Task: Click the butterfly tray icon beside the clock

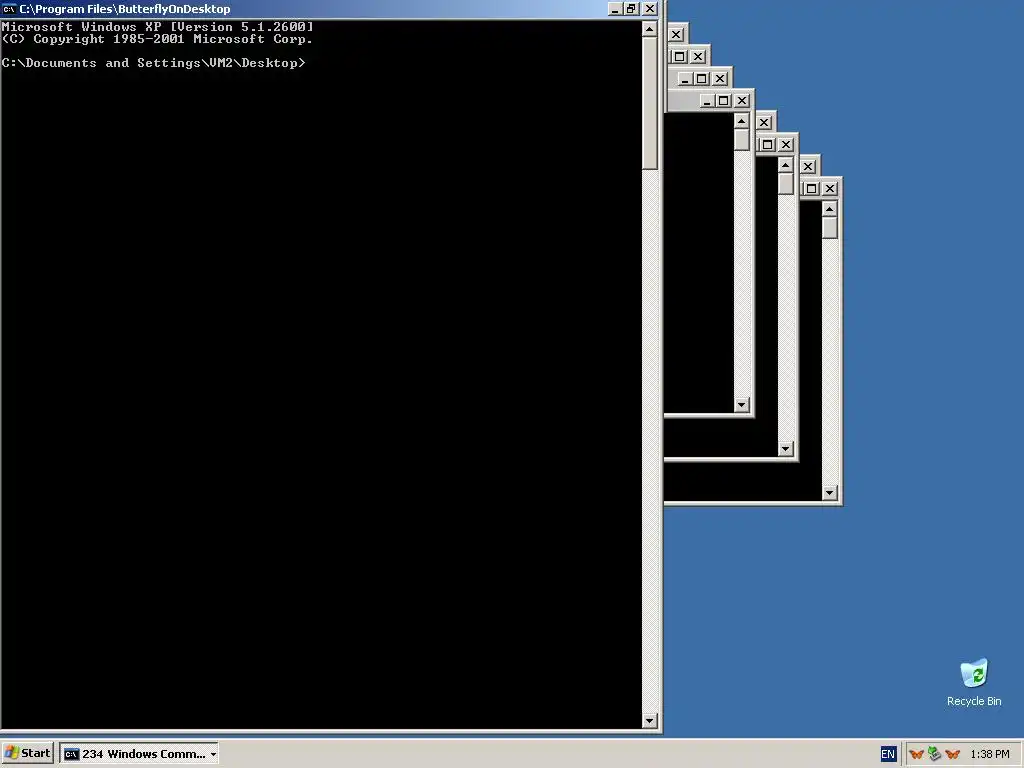Action: (952, 754)
